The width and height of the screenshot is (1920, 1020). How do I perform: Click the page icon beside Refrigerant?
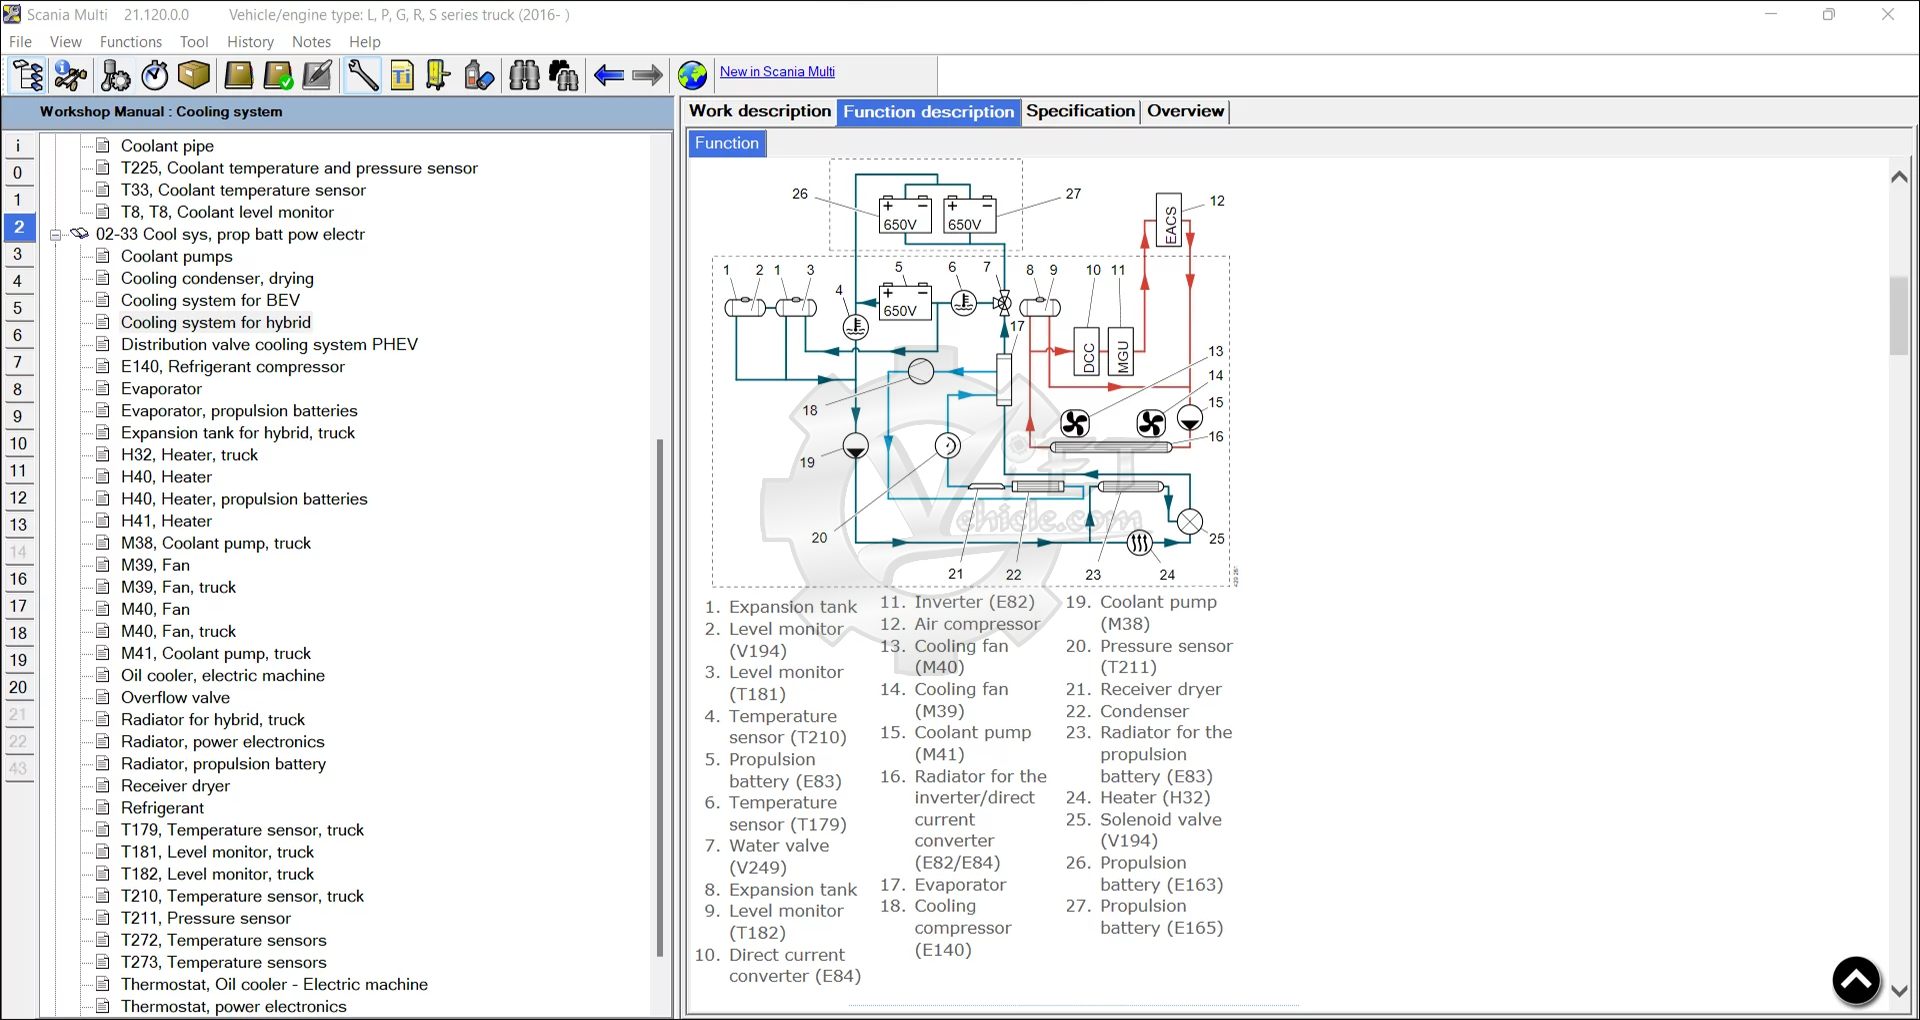[102, 807]
